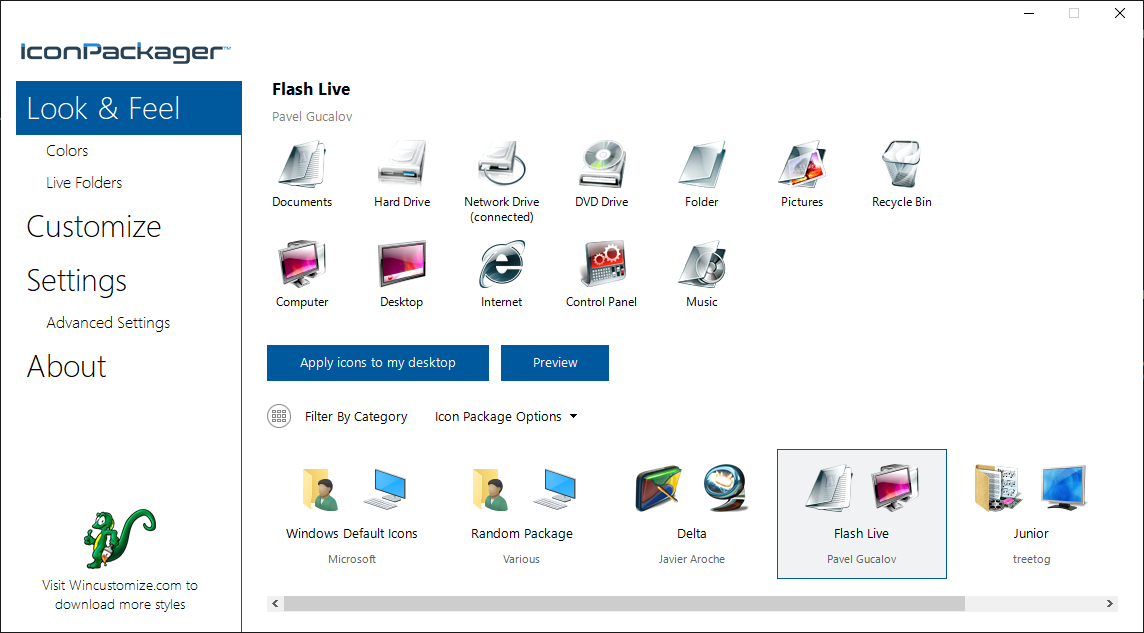
Task: Click the package list scrollbar right arrow
Action: (1110, 604)
